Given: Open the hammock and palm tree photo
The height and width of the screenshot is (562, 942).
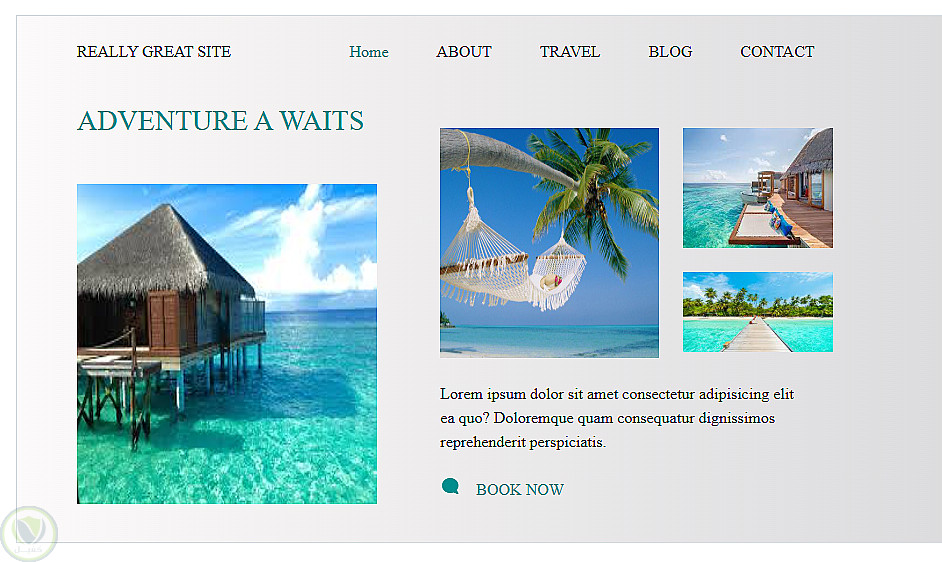Looking at the screenshot, I should 549,243.
